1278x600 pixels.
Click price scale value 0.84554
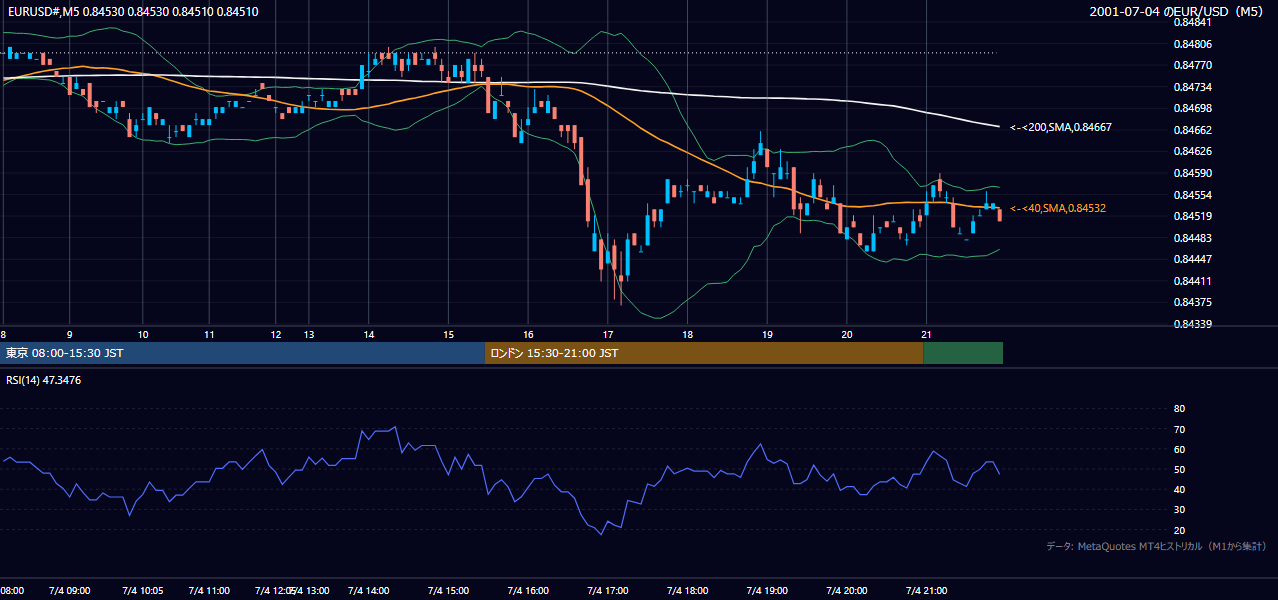[x=1192, y=195]
